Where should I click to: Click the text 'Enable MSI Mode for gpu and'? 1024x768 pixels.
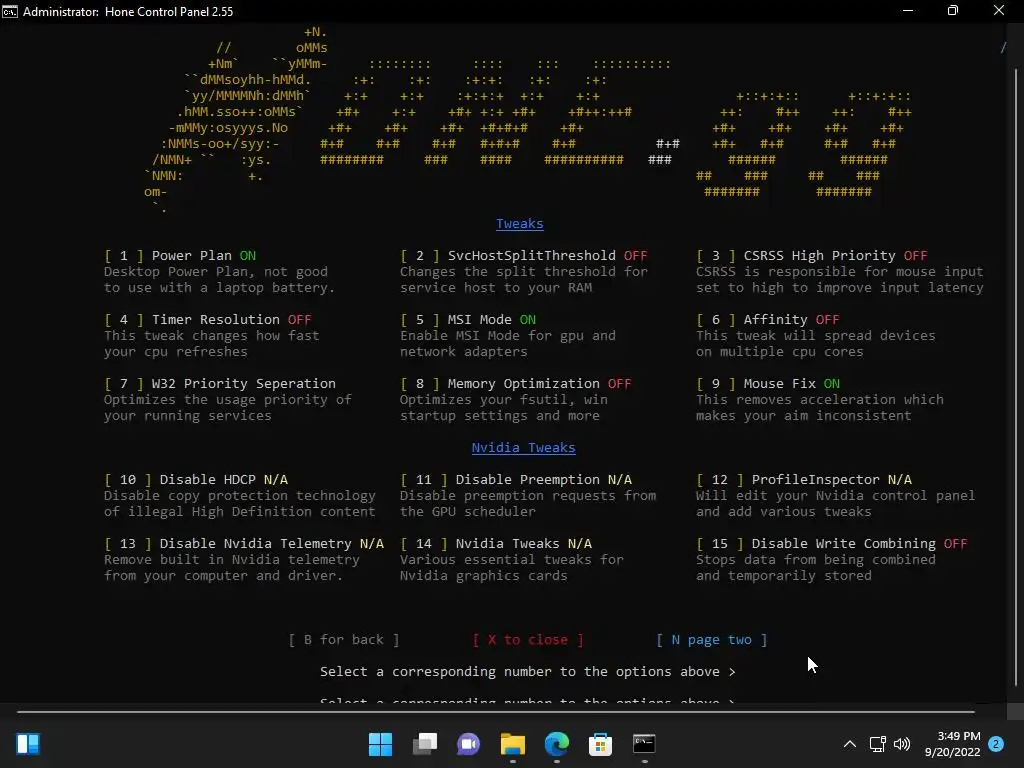[507, 336]
